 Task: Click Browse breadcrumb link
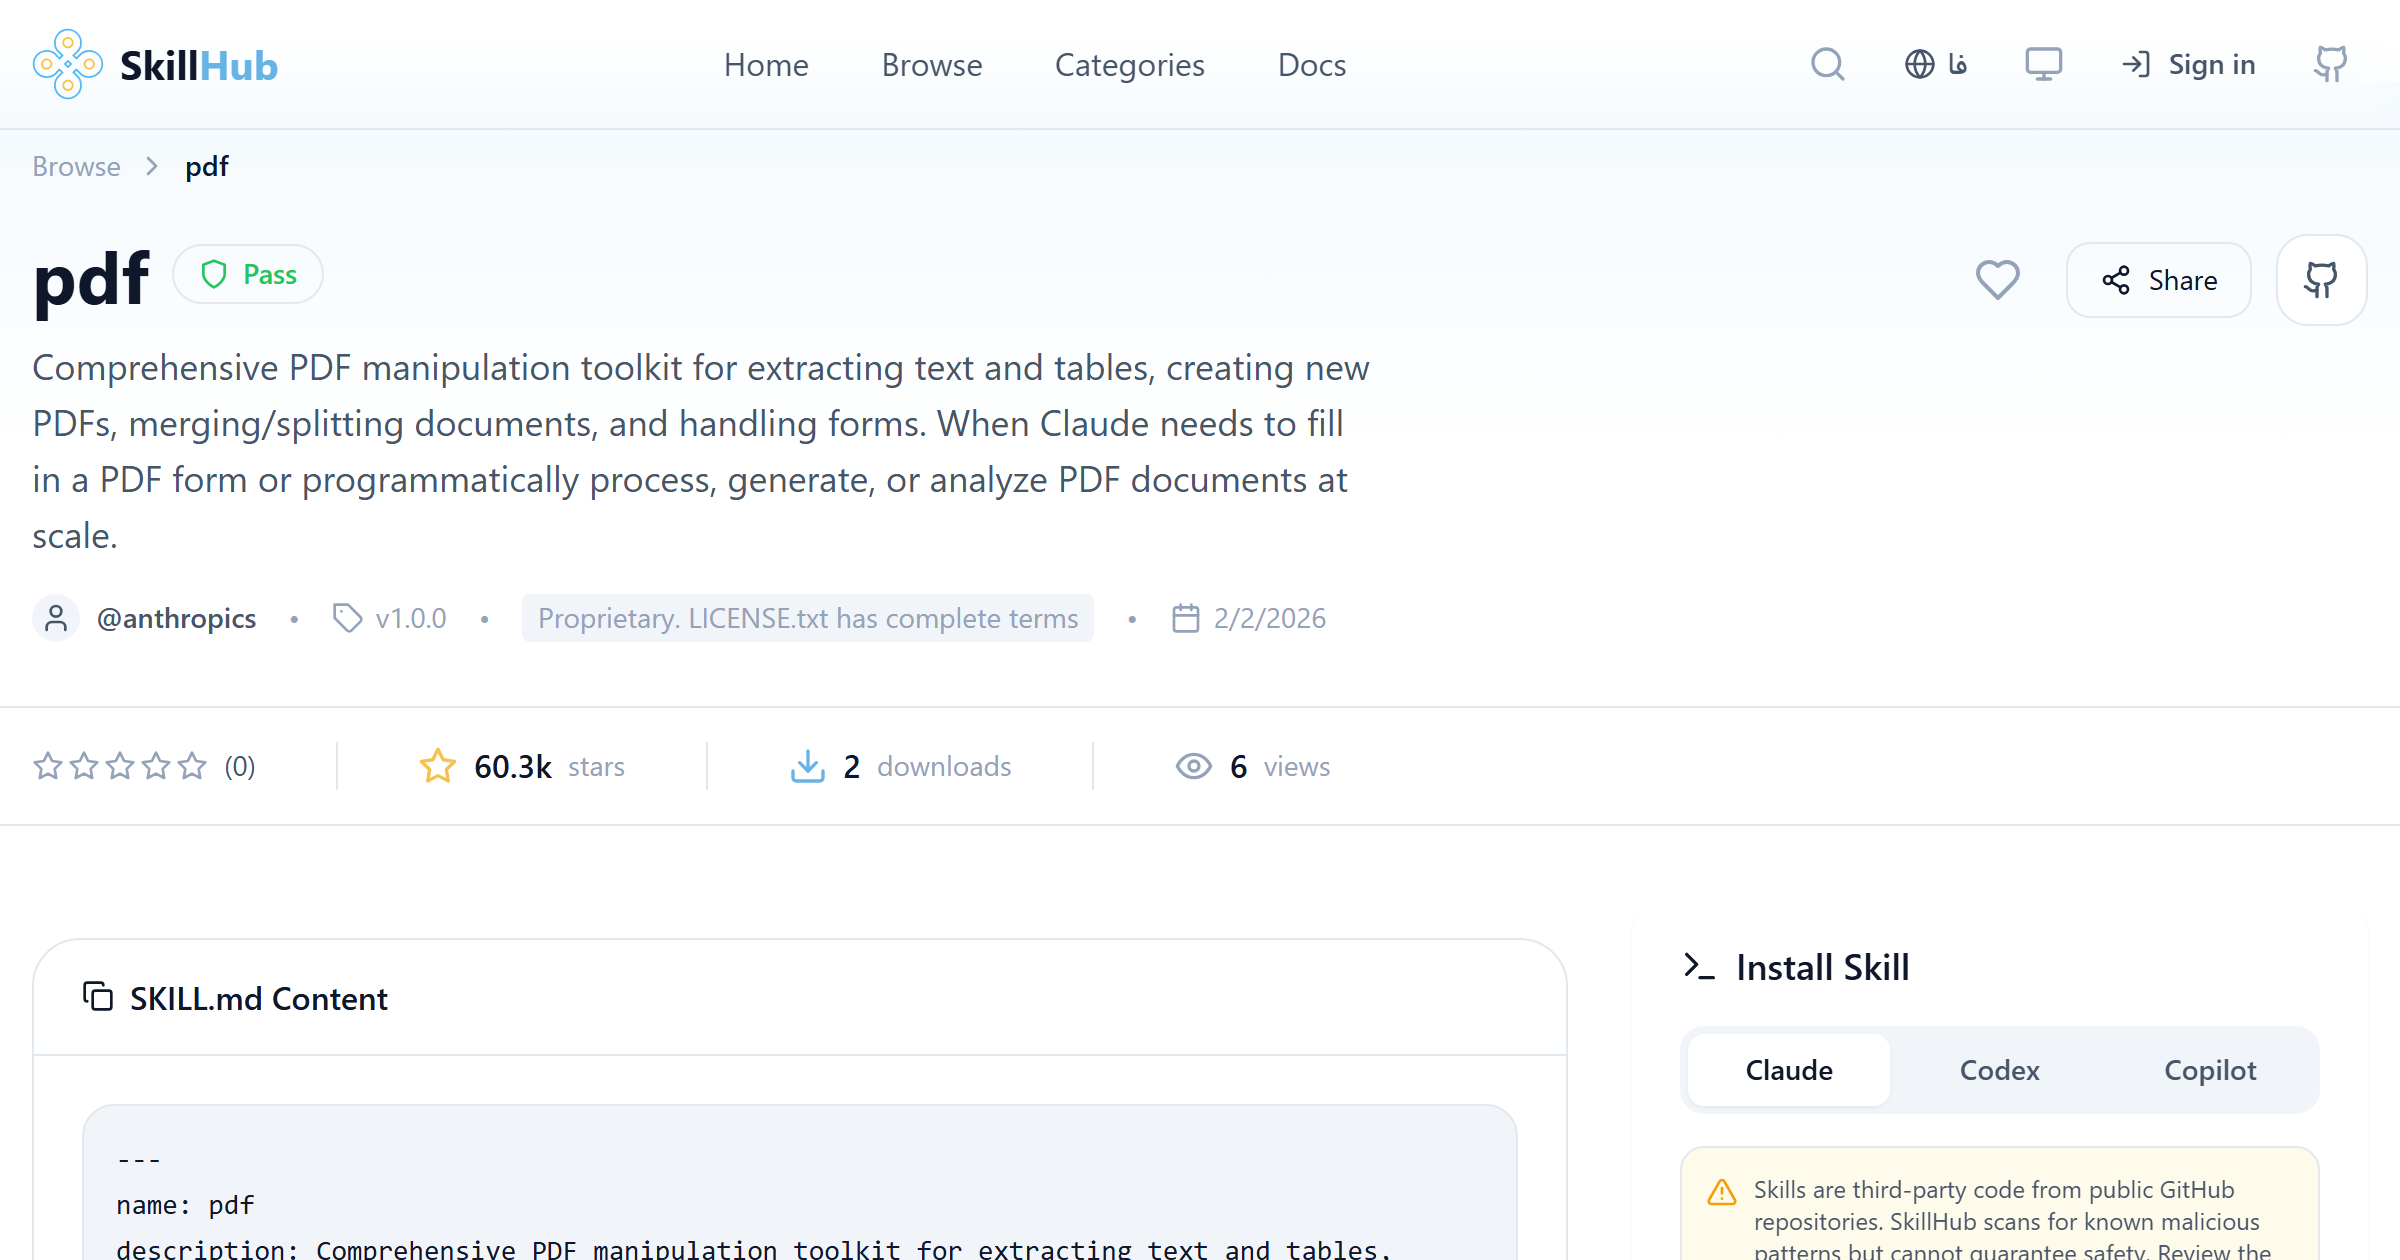tap(76, 166)
